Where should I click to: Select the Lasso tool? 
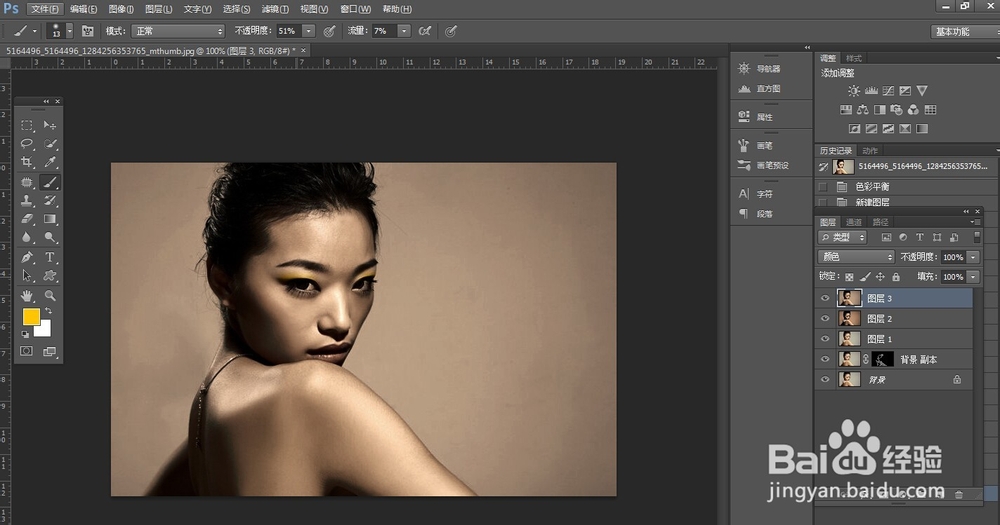tap(28, 144)
